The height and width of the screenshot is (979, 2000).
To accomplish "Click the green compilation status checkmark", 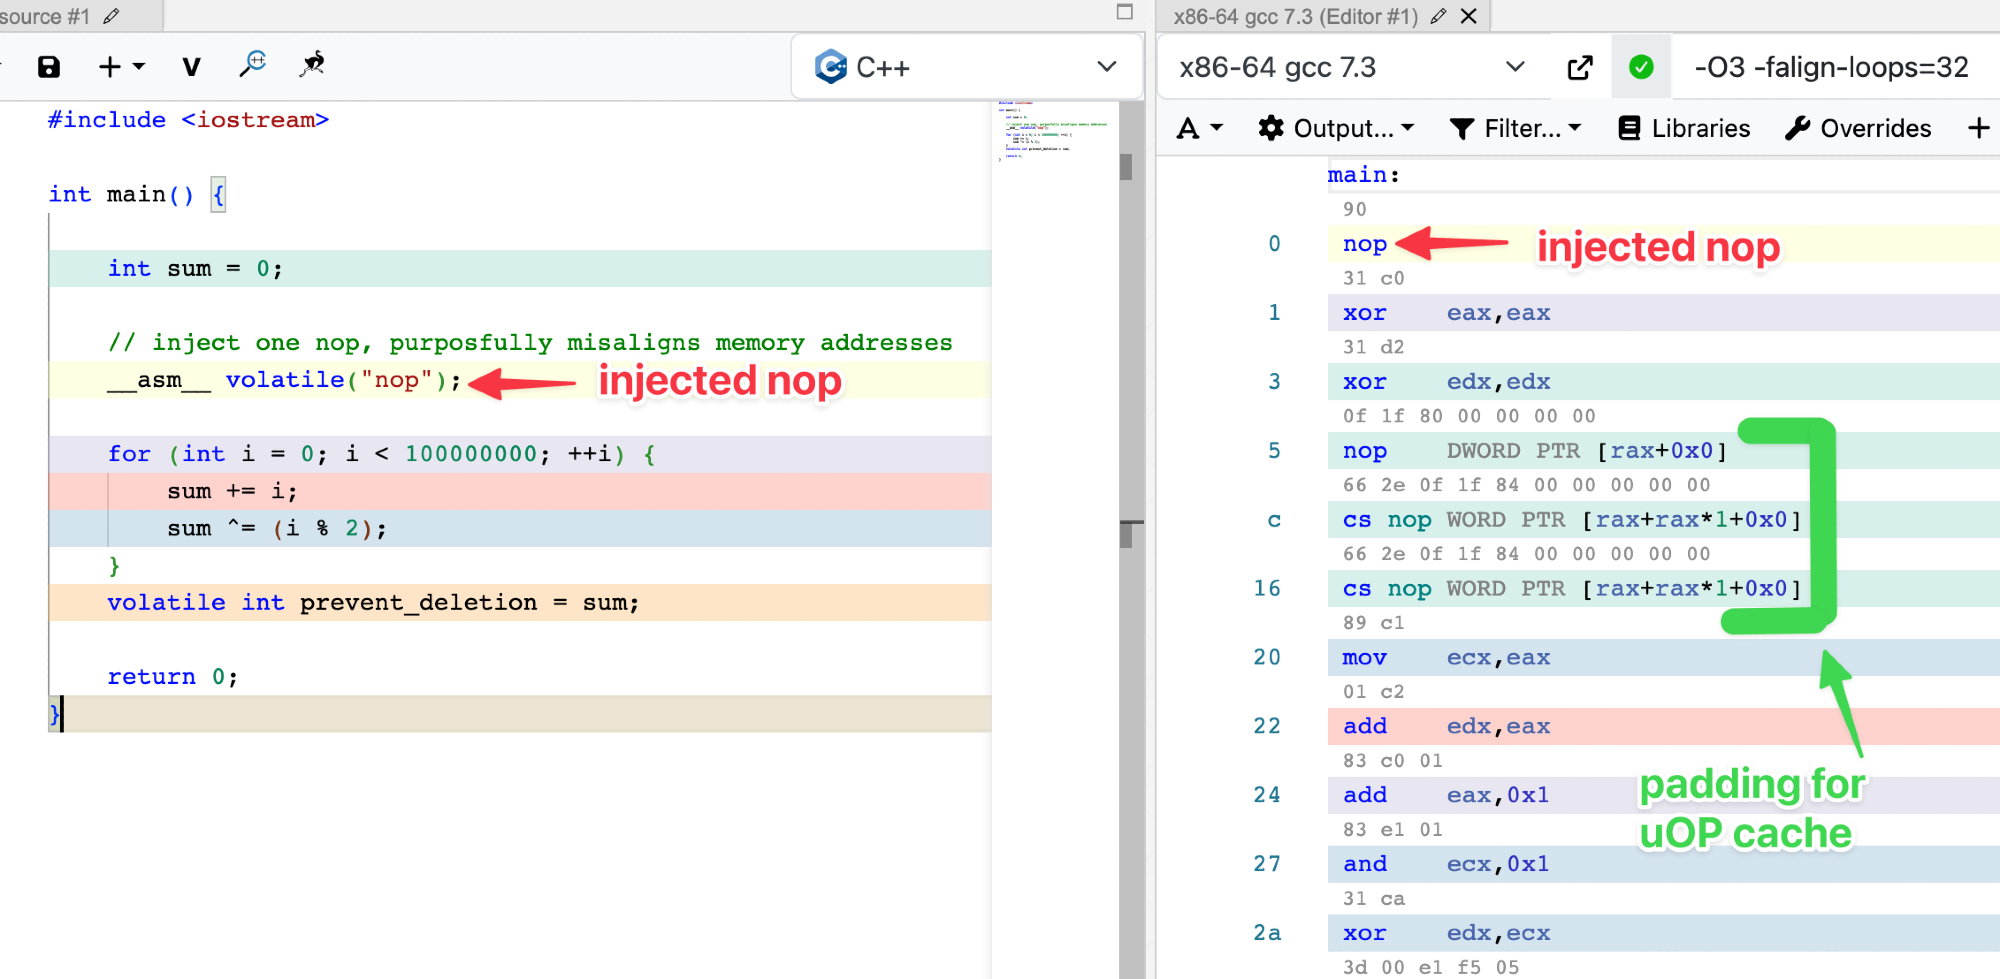I will coord(1641,68).
